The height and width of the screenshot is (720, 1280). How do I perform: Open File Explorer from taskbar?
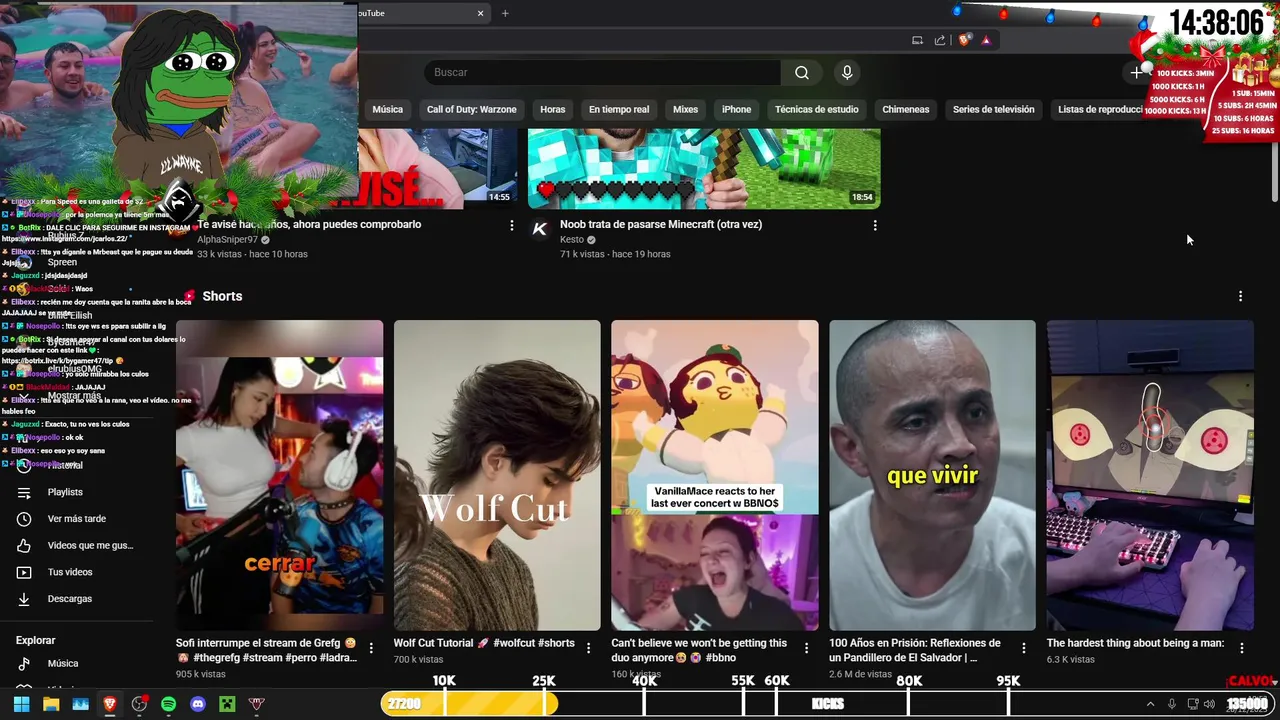click(51, 704)
